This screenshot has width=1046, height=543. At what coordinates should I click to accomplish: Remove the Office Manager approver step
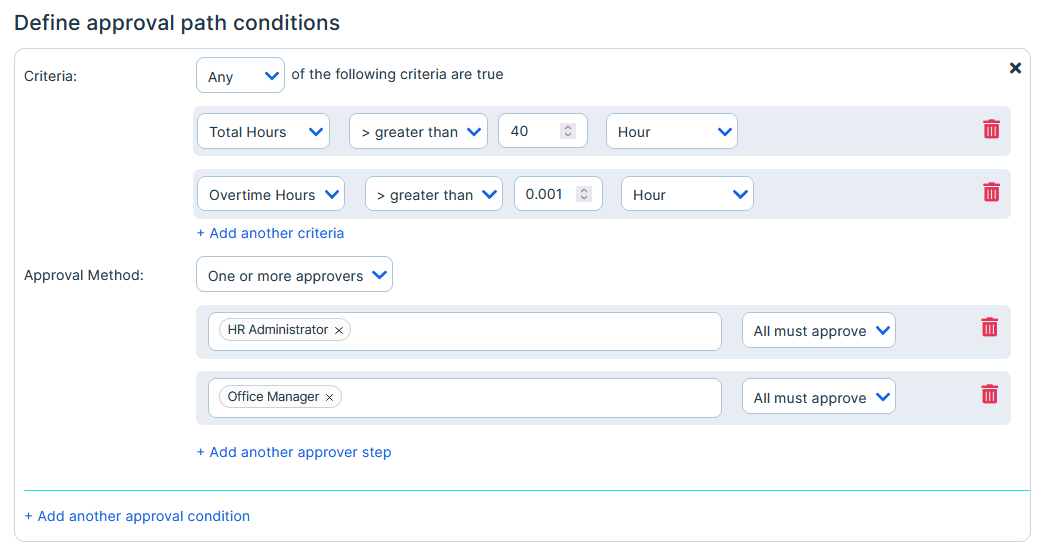989,394
